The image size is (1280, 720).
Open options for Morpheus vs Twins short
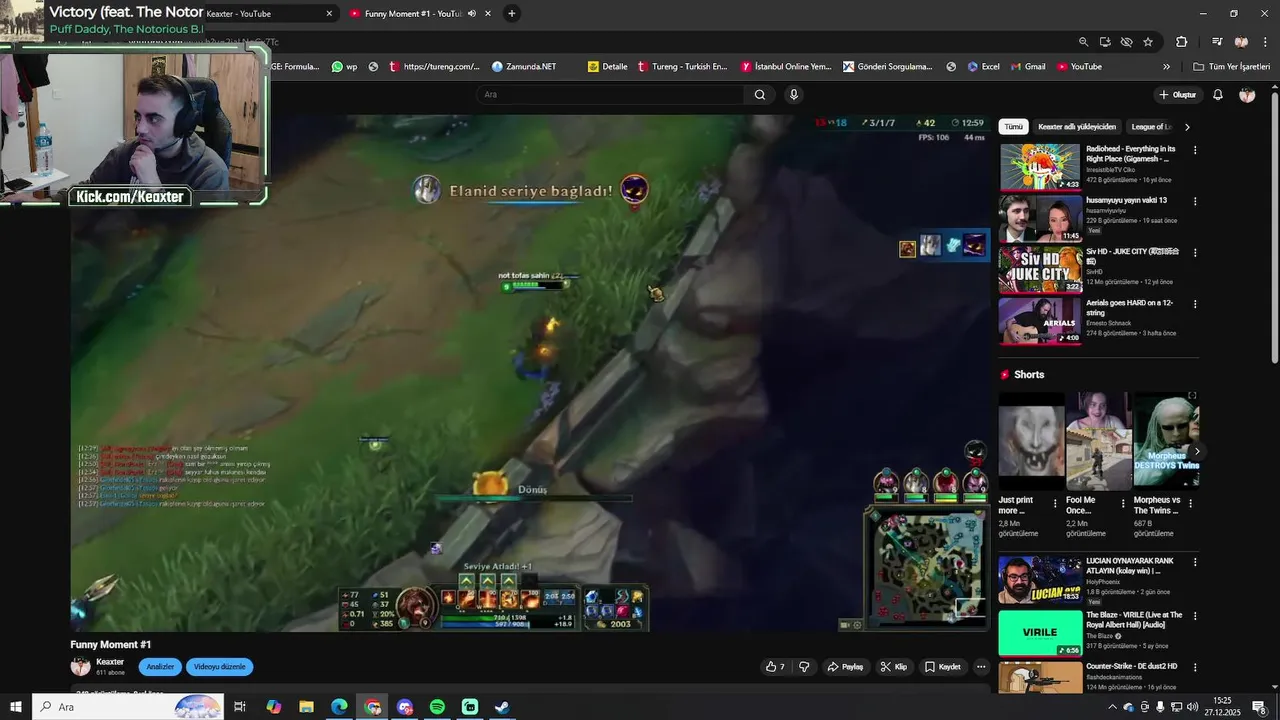tap(1190, 504)
